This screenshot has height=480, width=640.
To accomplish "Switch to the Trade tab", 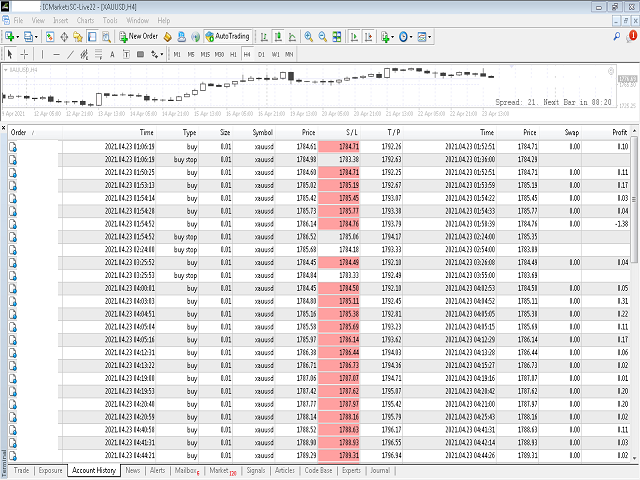I will point(21,471).
